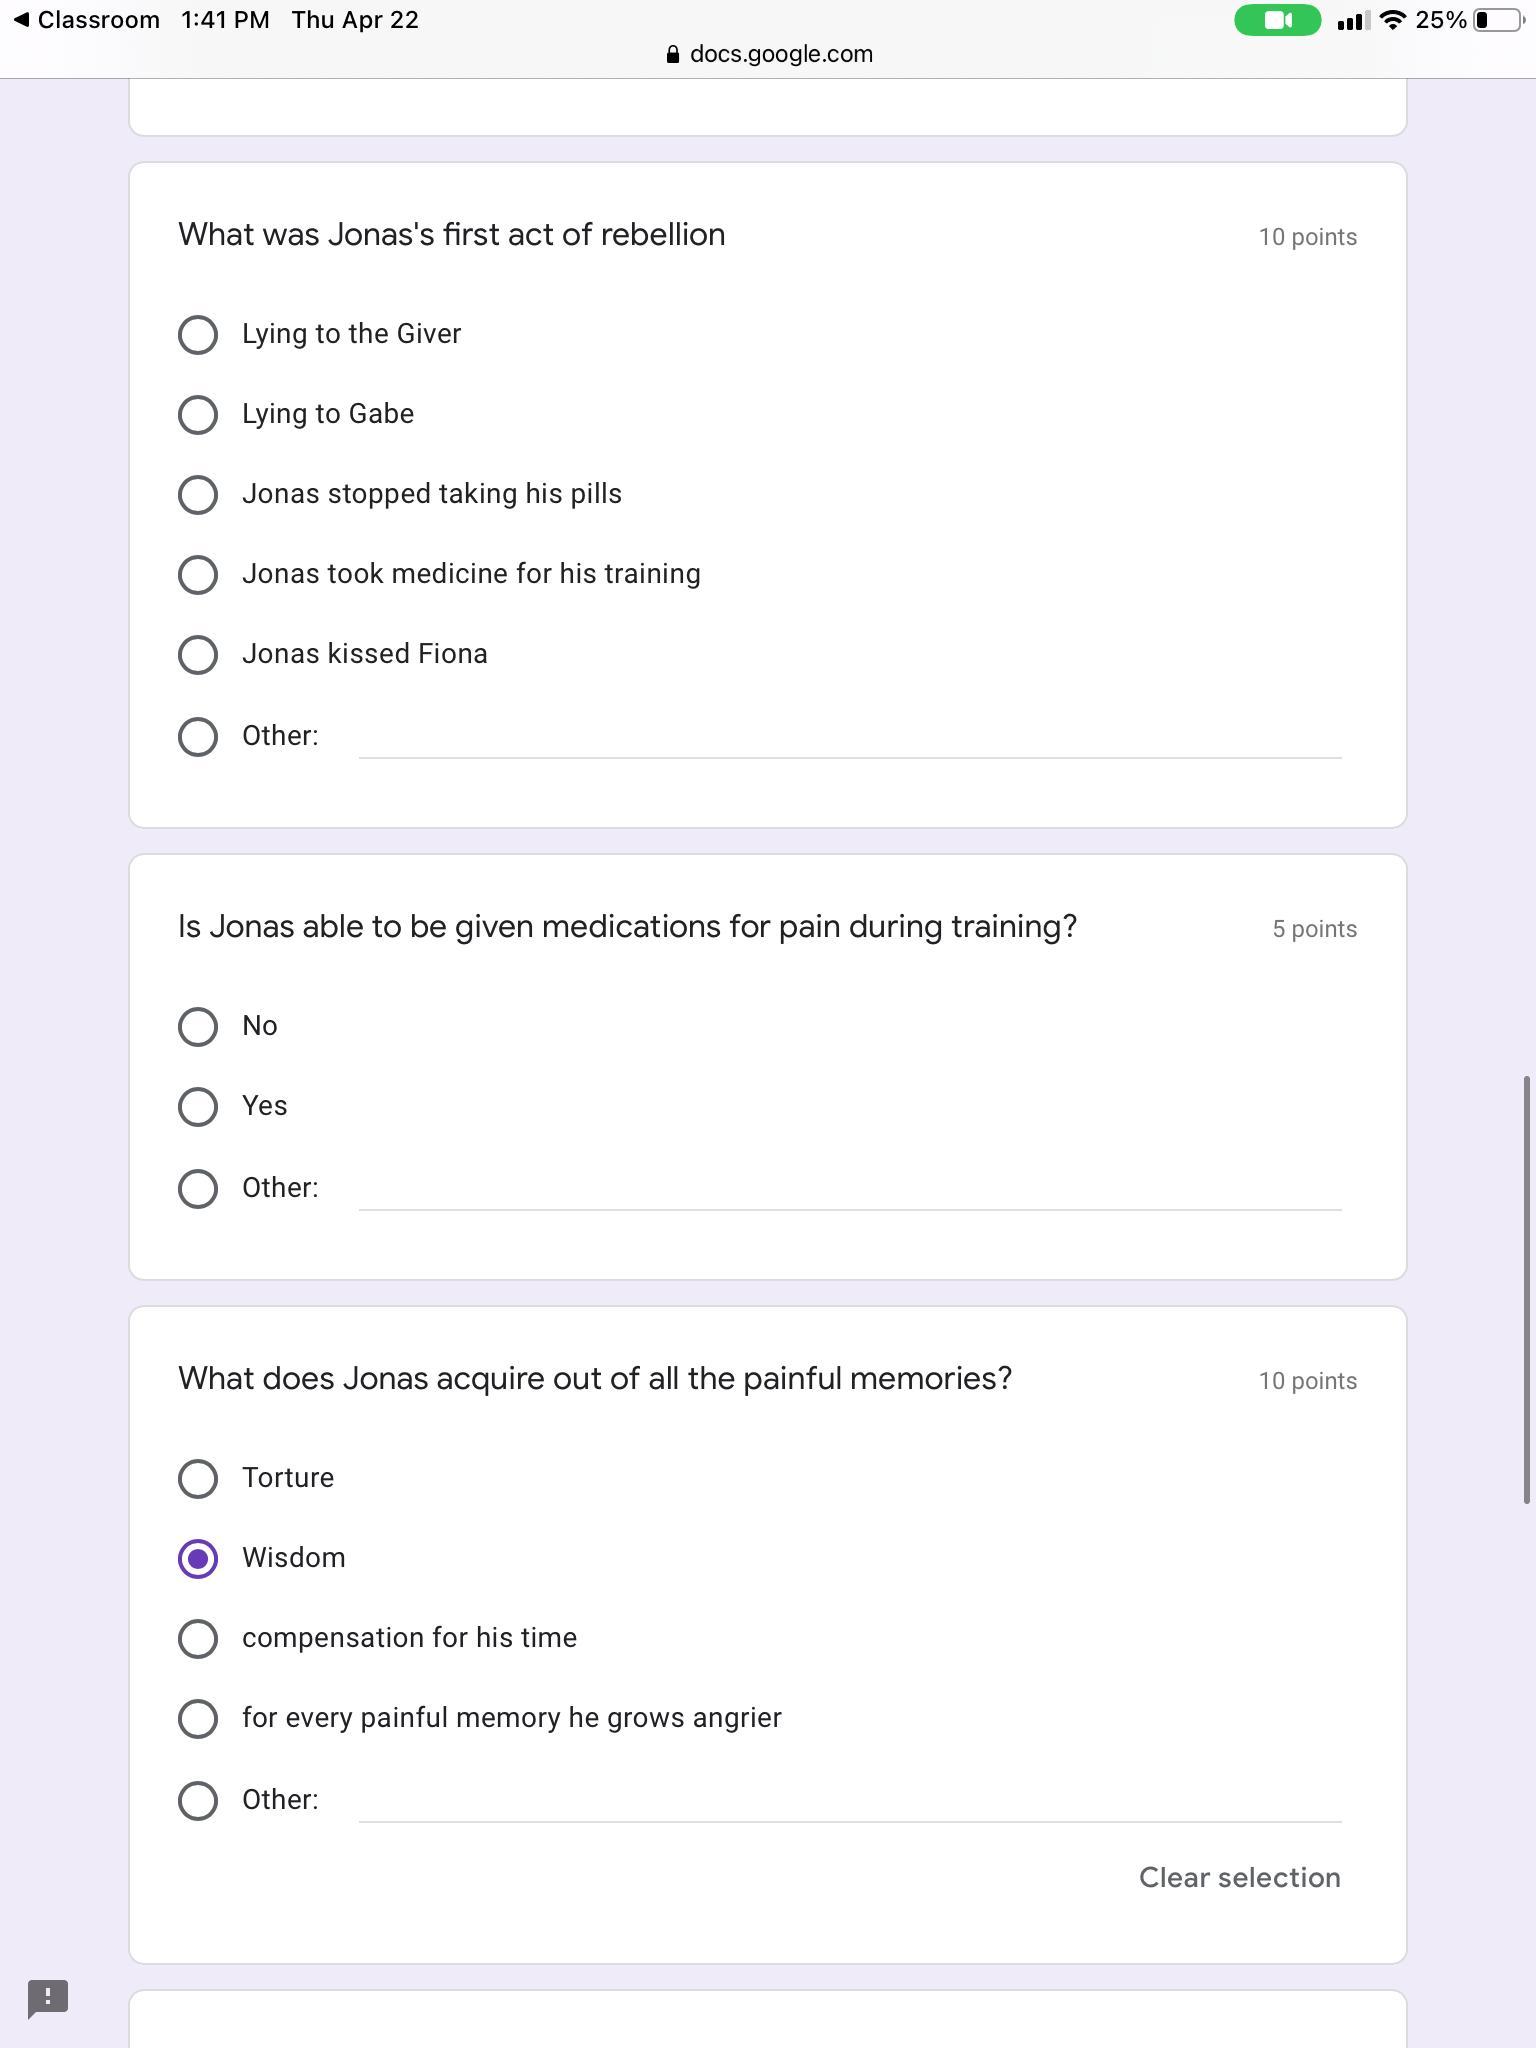Choose 'compensation for his time' option

click(198, 1639)
